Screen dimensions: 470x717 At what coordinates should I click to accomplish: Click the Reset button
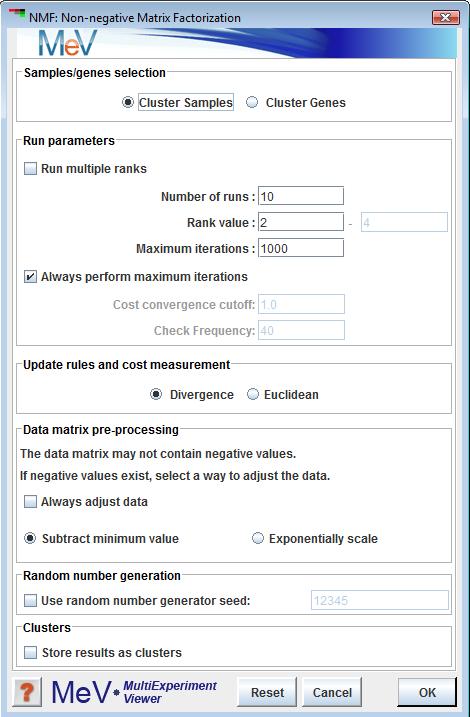click(x=267, y=692)
